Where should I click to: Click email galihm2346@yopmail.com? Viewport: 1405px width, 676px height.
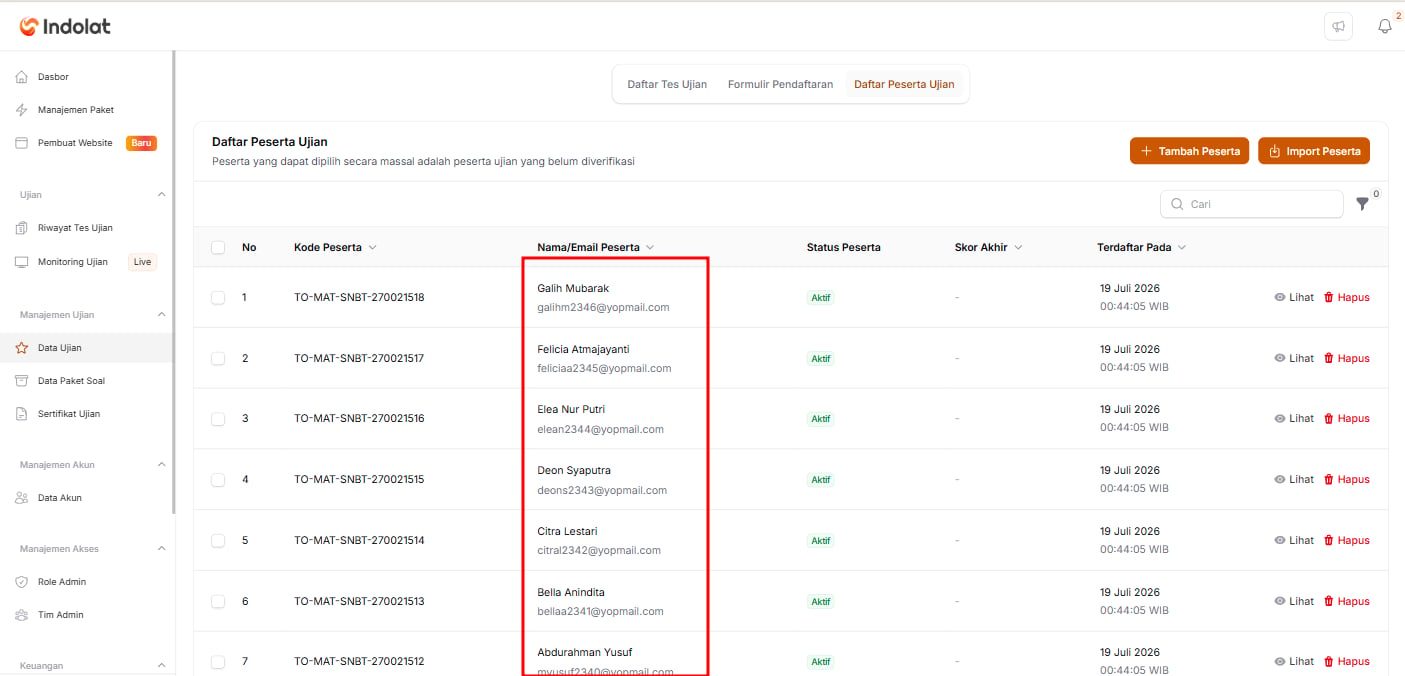point(603,308)
